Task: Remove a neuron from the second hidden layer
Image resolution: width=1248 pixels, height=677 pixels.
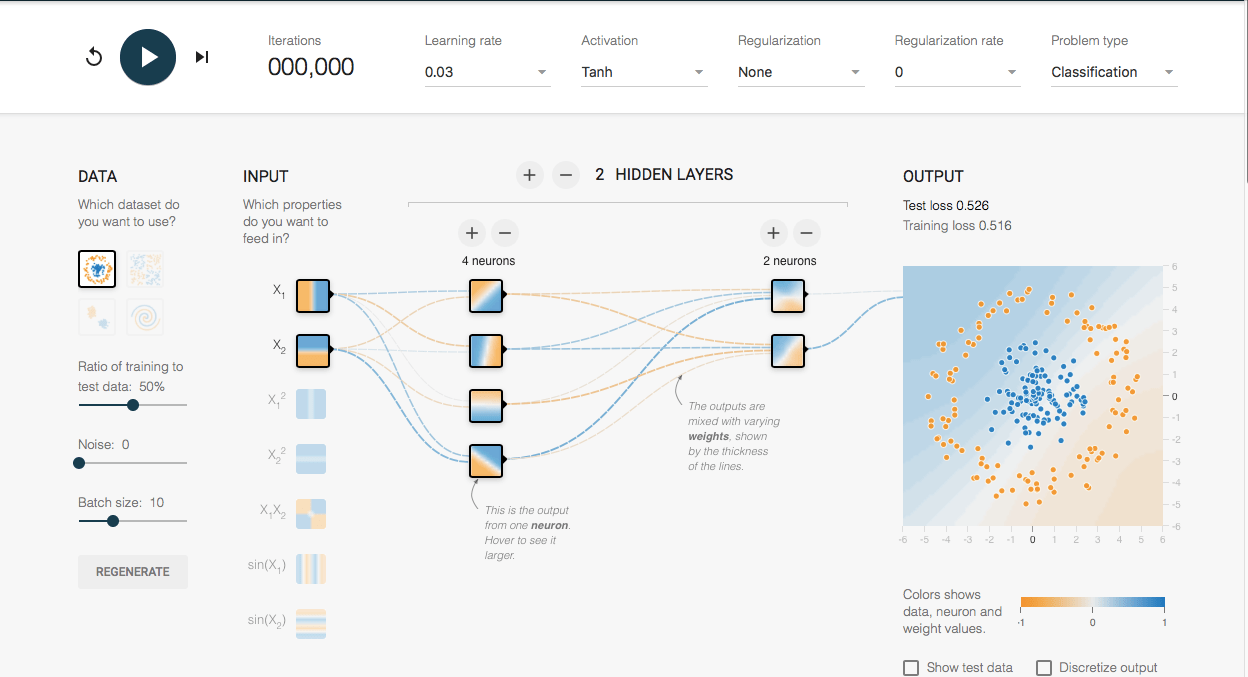Action: coord(805,234)
